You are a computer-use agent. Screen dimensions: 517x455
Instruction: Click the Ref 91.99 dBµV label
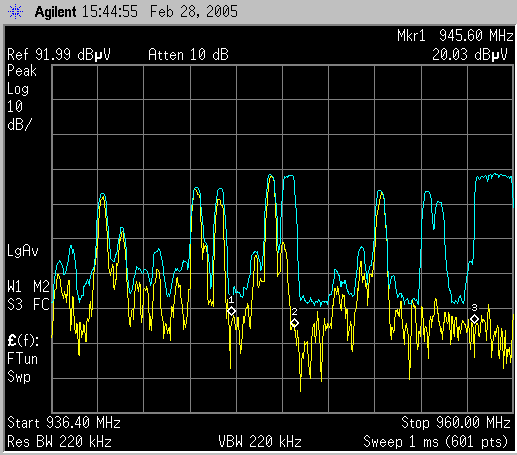pos(59,55)
